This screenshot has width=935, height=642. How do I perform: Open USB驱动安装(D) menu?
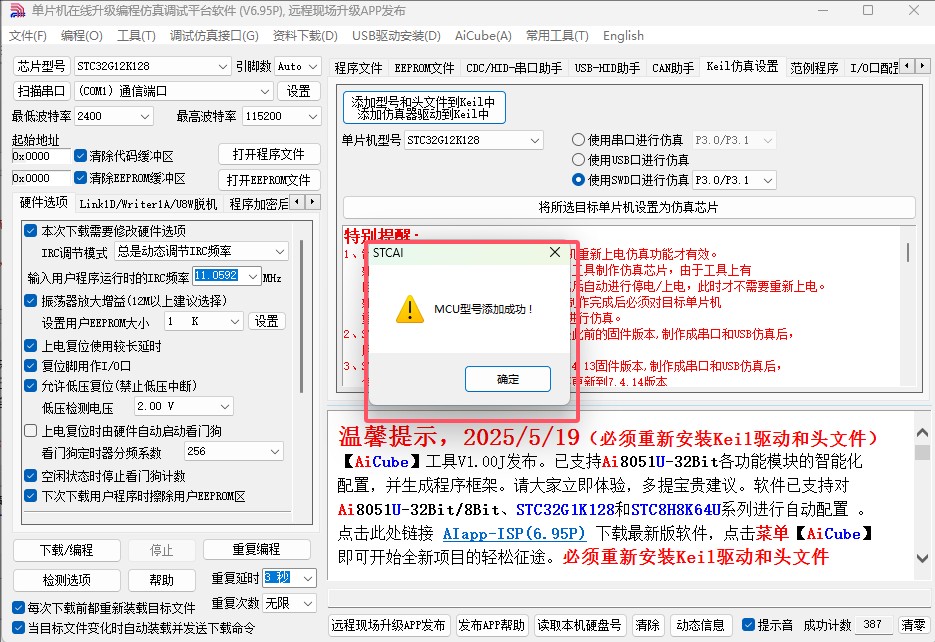396,36
